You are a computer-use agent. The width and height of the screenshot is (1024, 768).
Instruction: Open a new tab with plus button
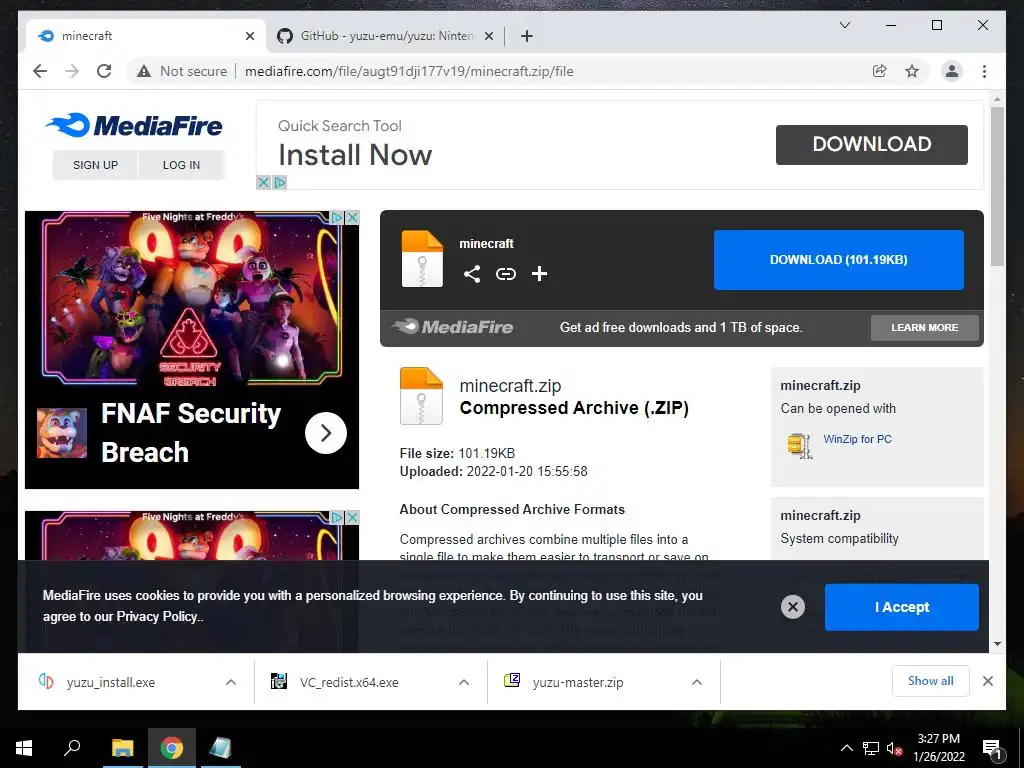[x=527, y=36]
